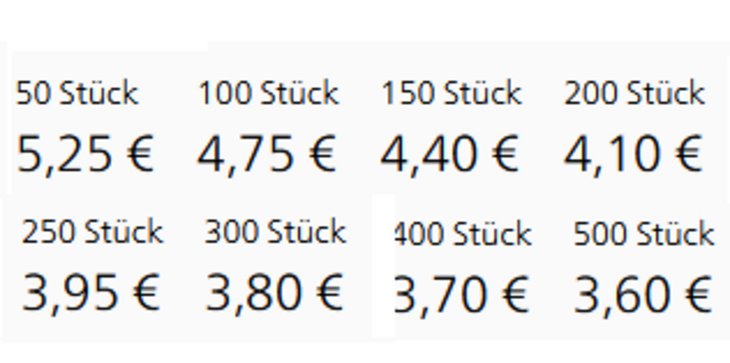Click the euro symbol after 5,25
730x363 pixels.
tap(140, 153)
